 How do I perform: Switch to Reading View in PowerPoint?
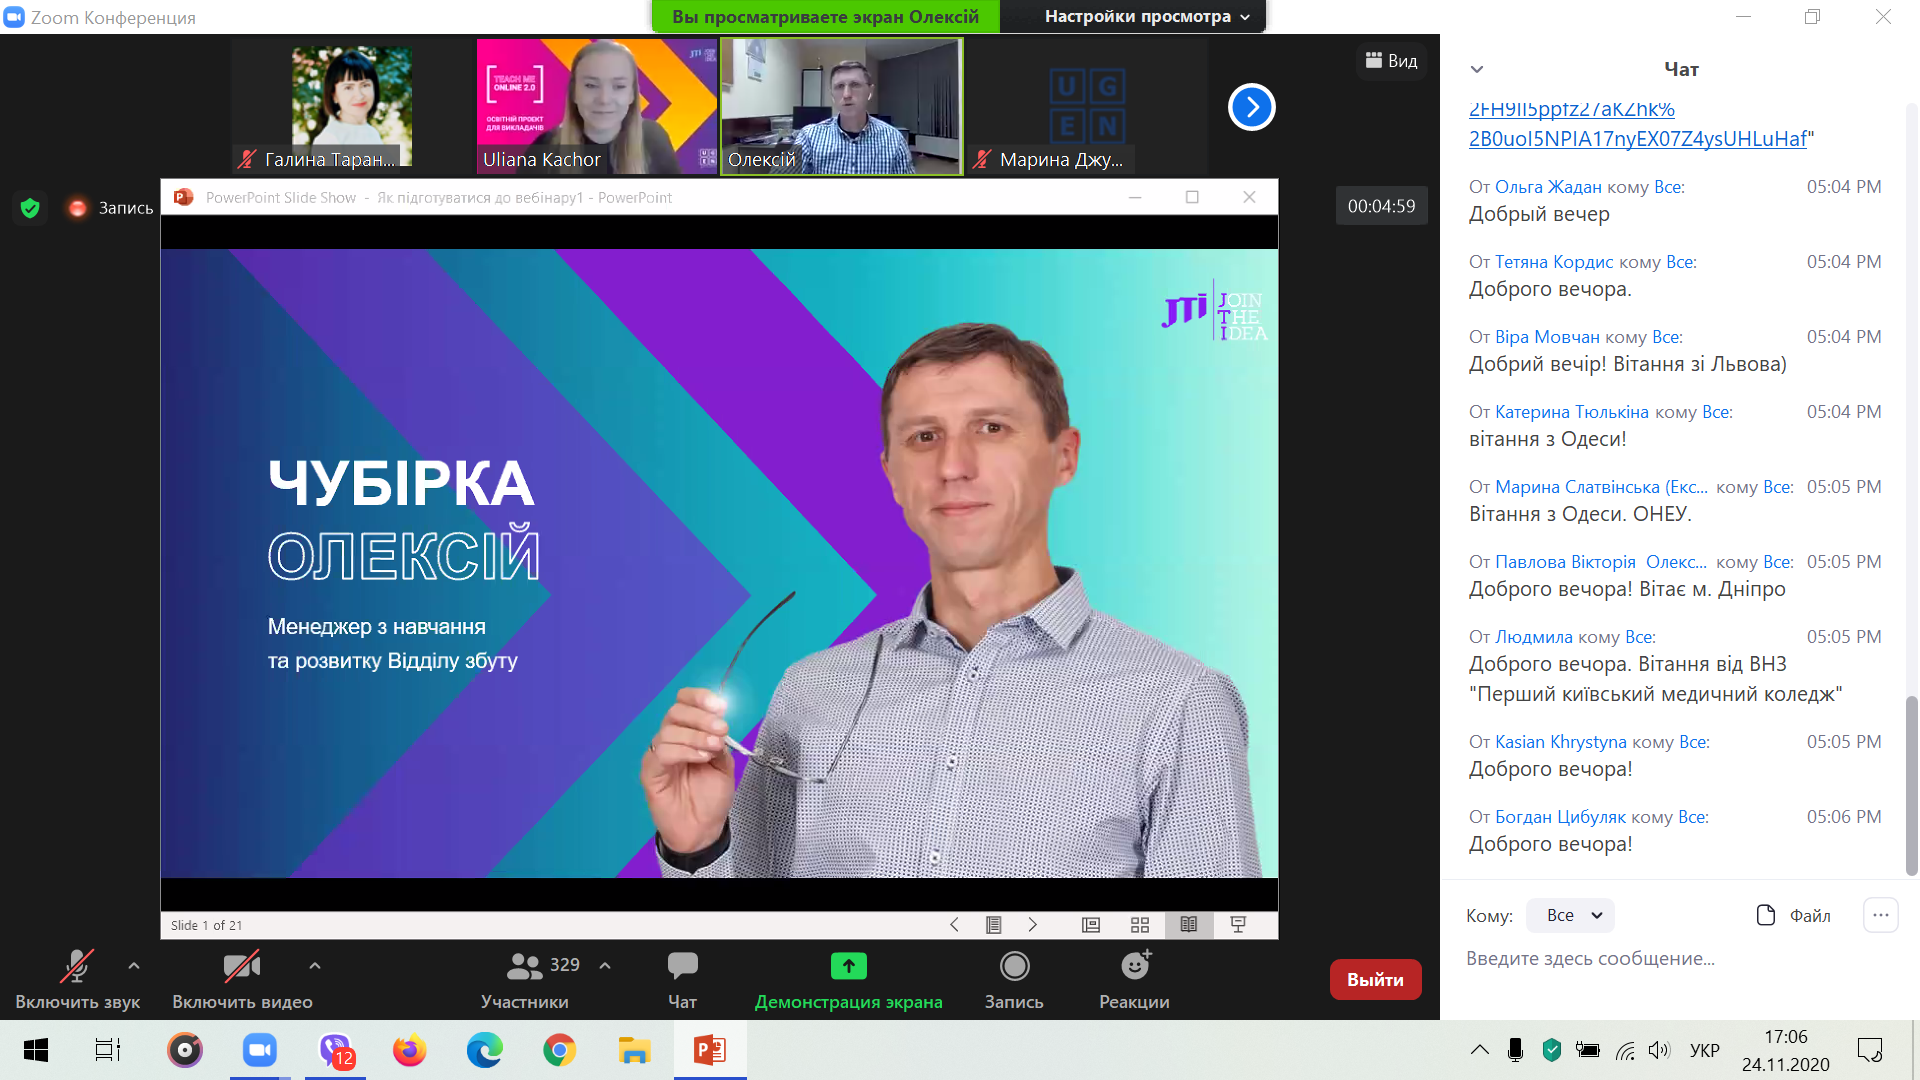click(1189, 925)
